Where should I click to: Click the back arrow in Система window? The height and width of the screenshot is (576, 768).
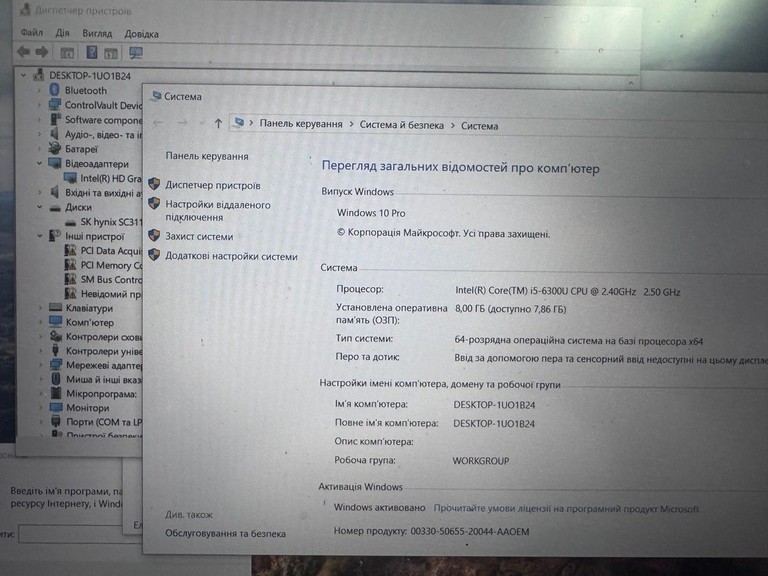pyautogui.click(x=158, y=123)
